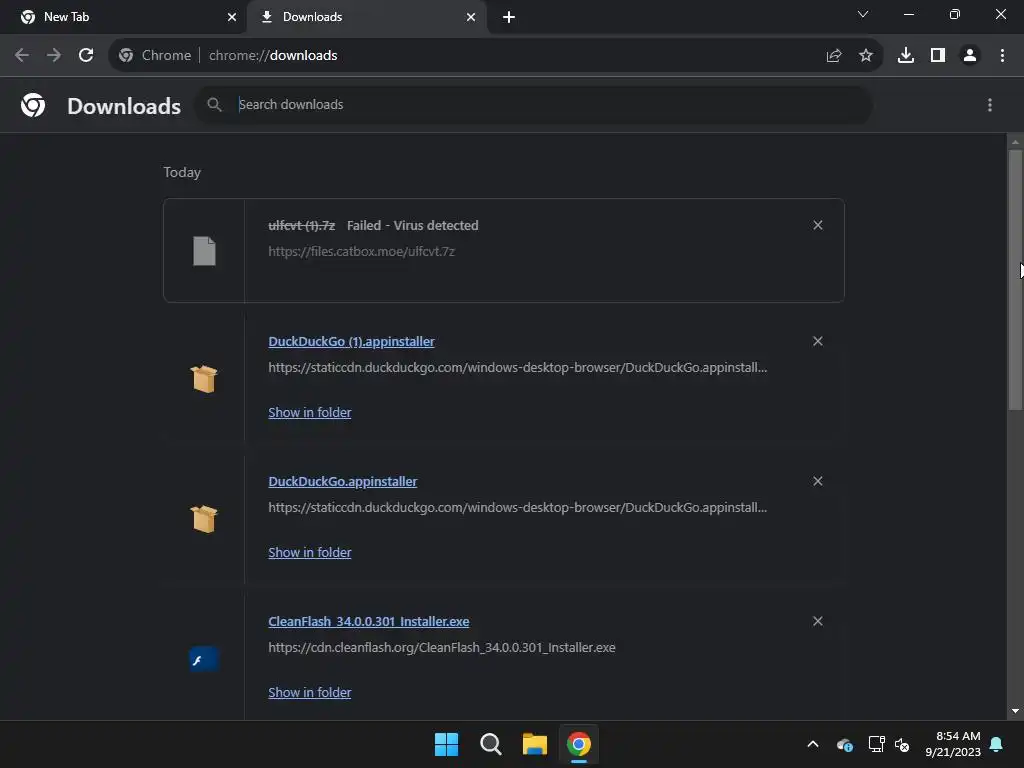Open Windows taskbar search
The width and height of the screenshot is (1024, 768).
[x=490, y=744]
